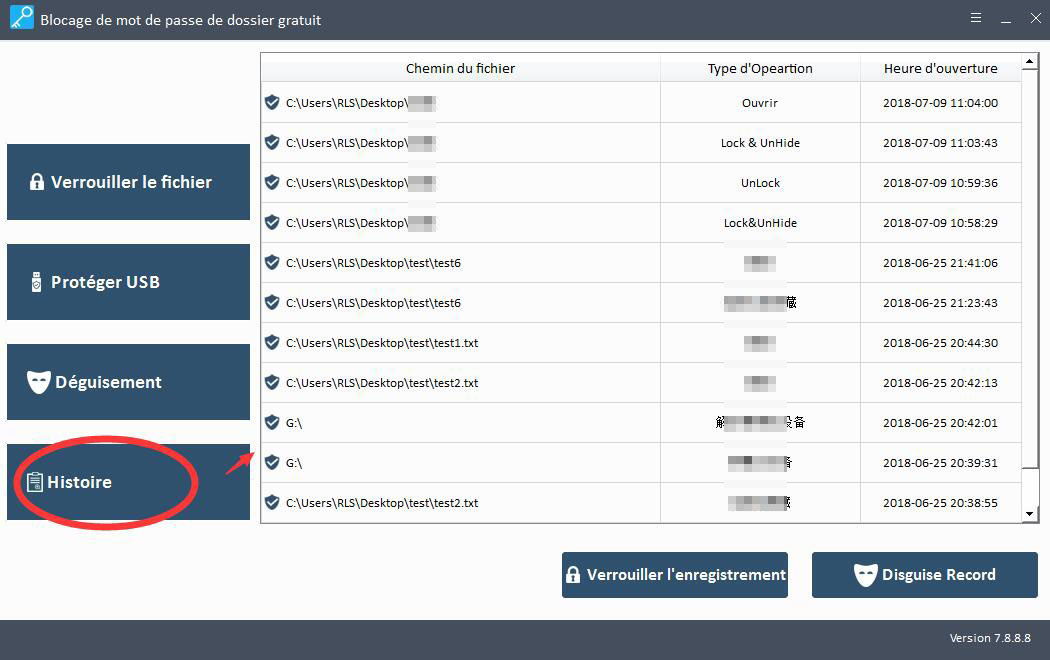Click the key logo in the title bar
The height and width of the screenshot is (660, 1050).
coord(19,19)
